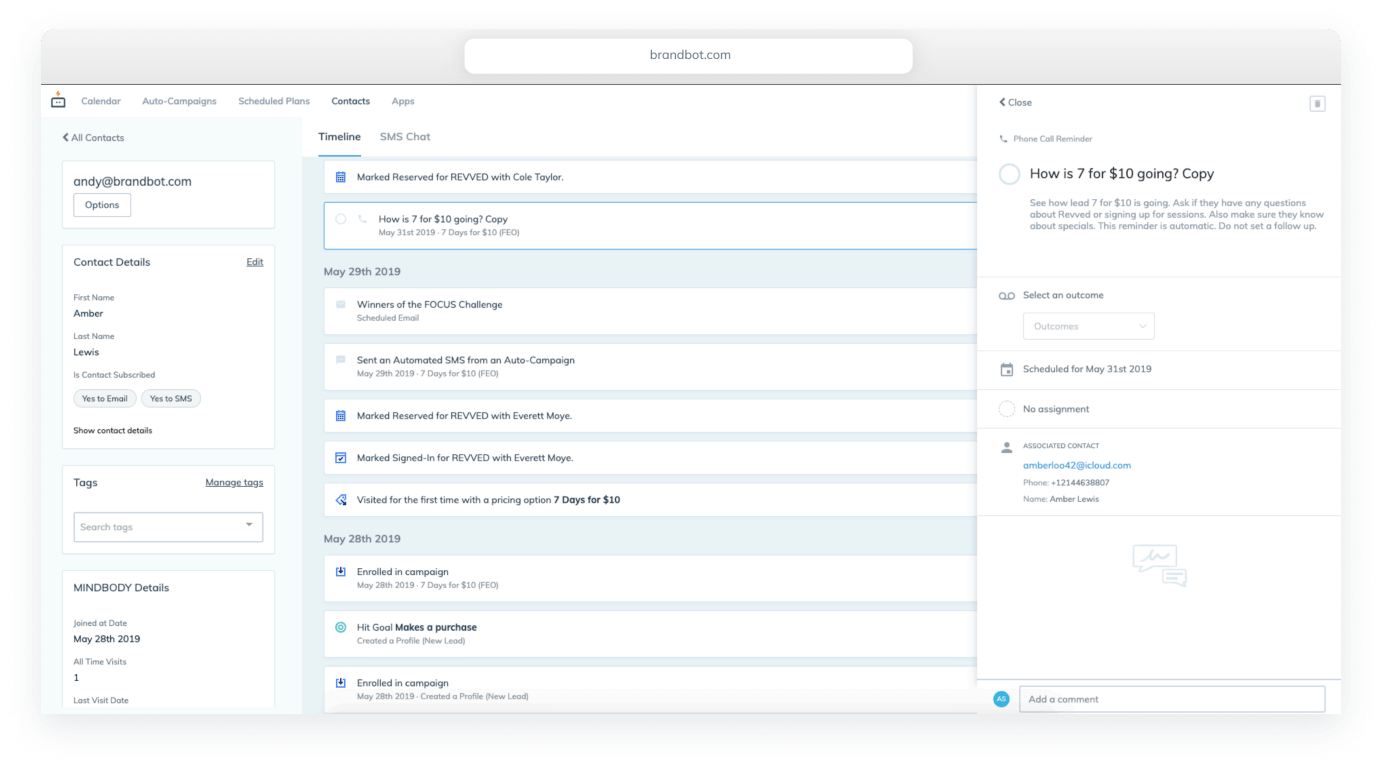The height and width of the screenshot is (767, 1382).
Task: Switch to the SMS Chat tab
Action: pos(405,137)
